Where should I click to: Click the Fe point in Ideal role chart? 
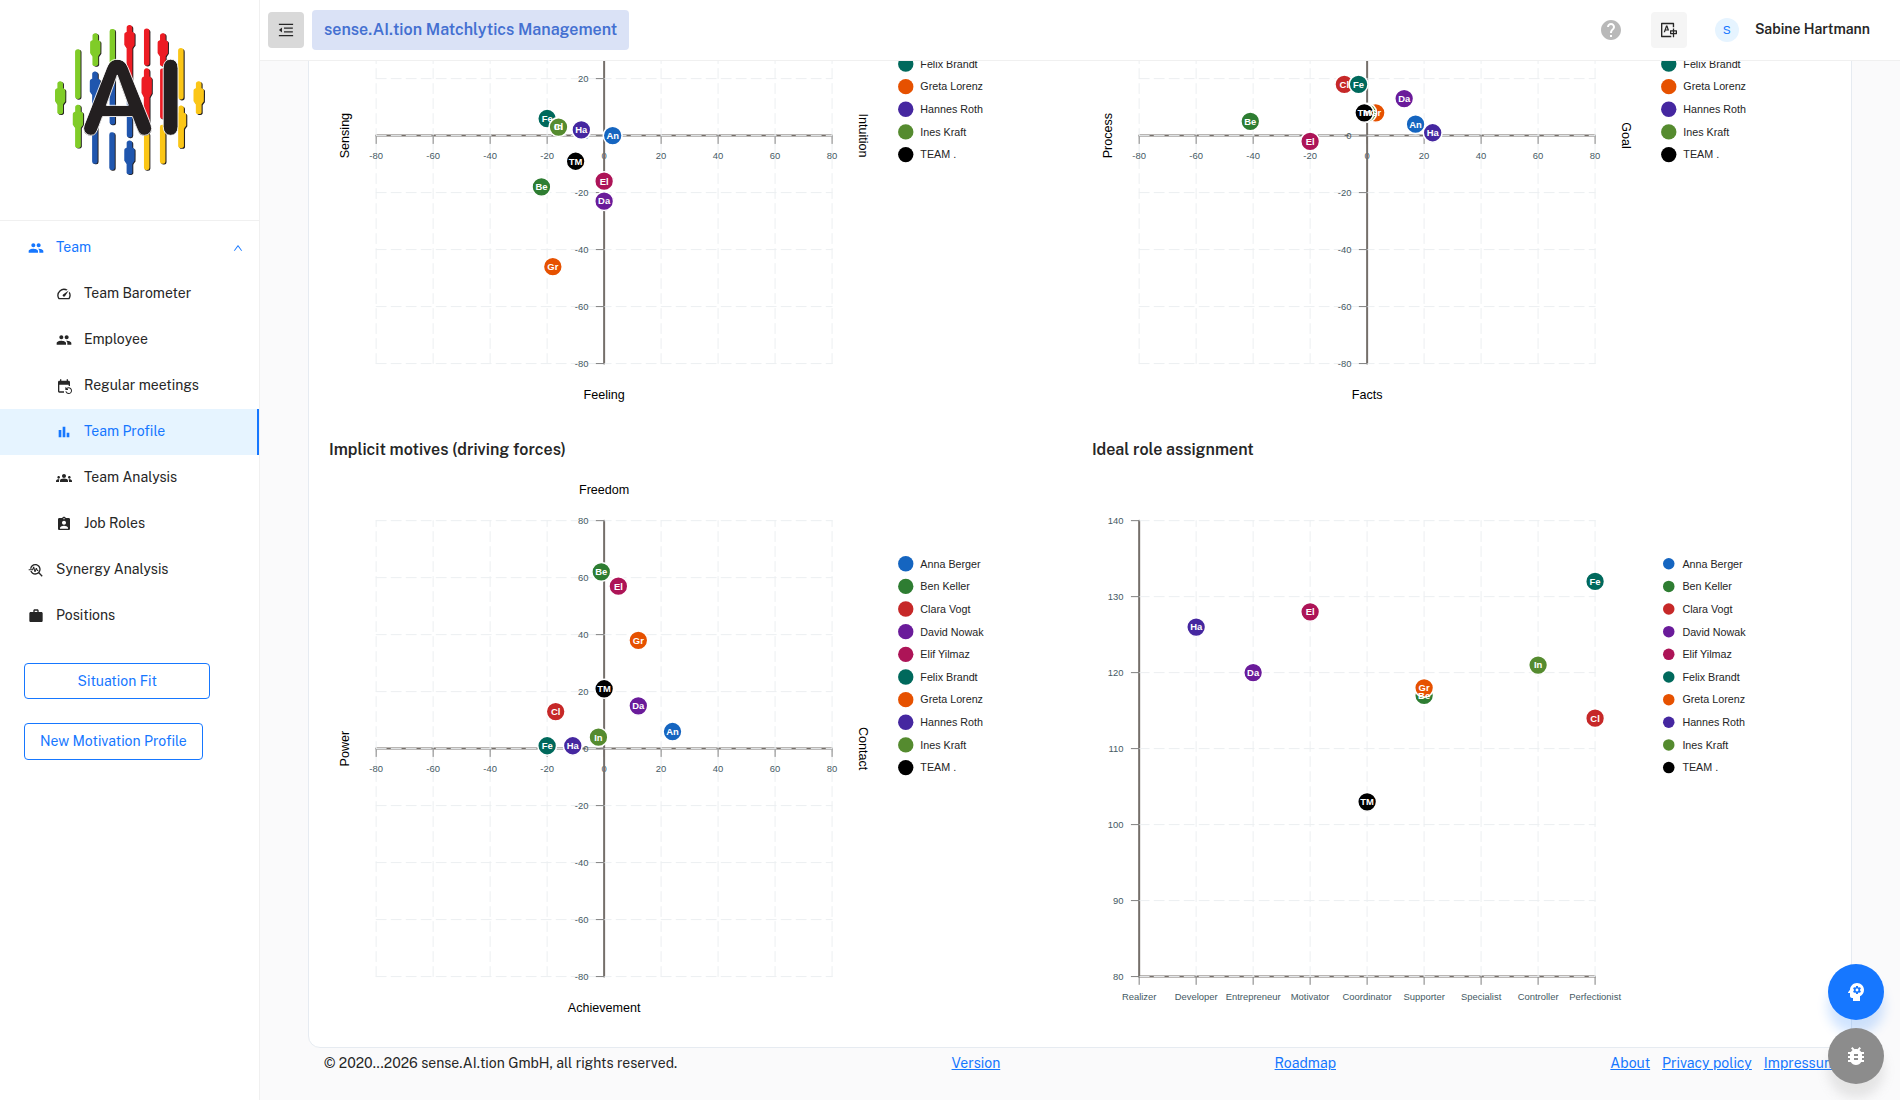1595,581
